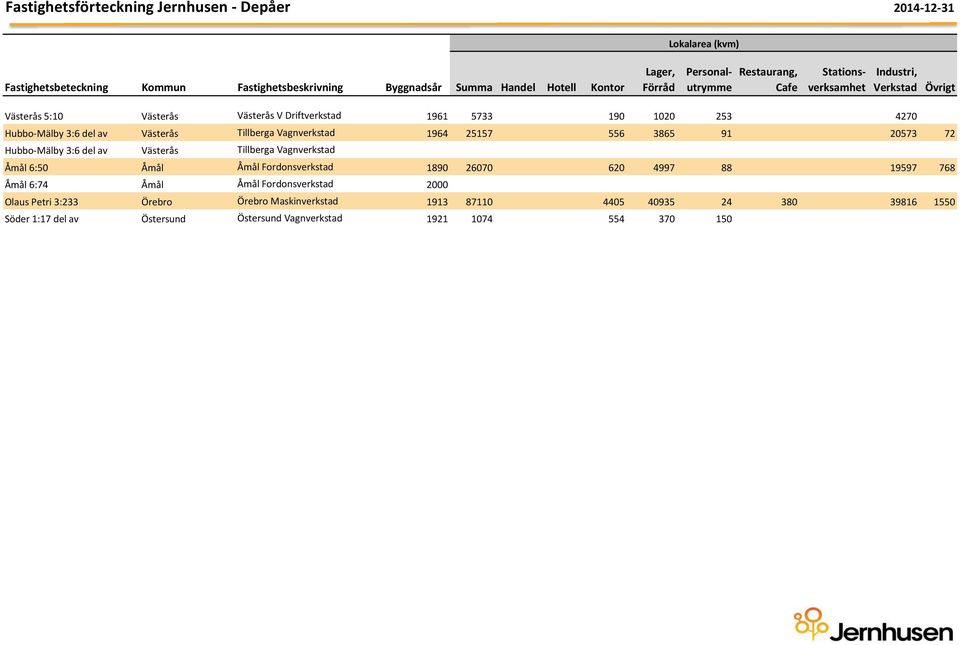Click the Övrigt value 1550
Image resolution: width=960 pixels, height=645 pixels.
944,202
